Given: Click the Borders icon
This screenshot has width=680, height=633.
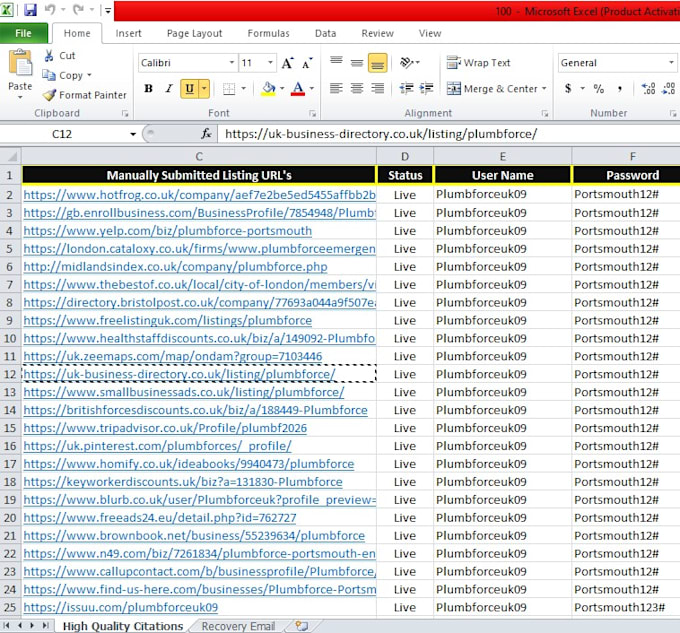Looking at the screenshot, I should coord(229,89).
